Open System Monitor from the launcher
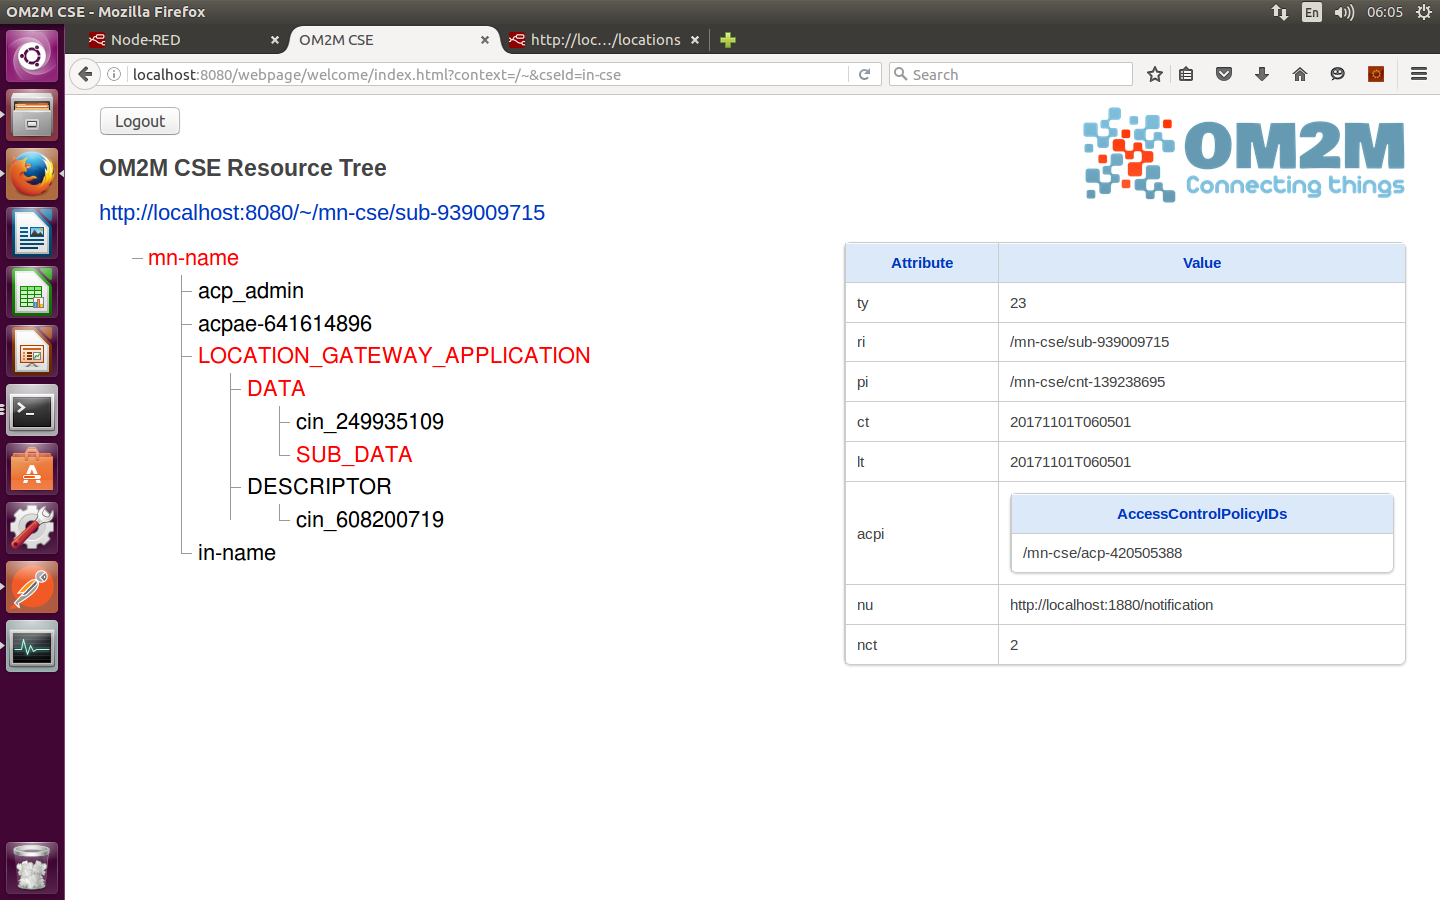The width and height of the screenshot is (1440, 900). 32,646
